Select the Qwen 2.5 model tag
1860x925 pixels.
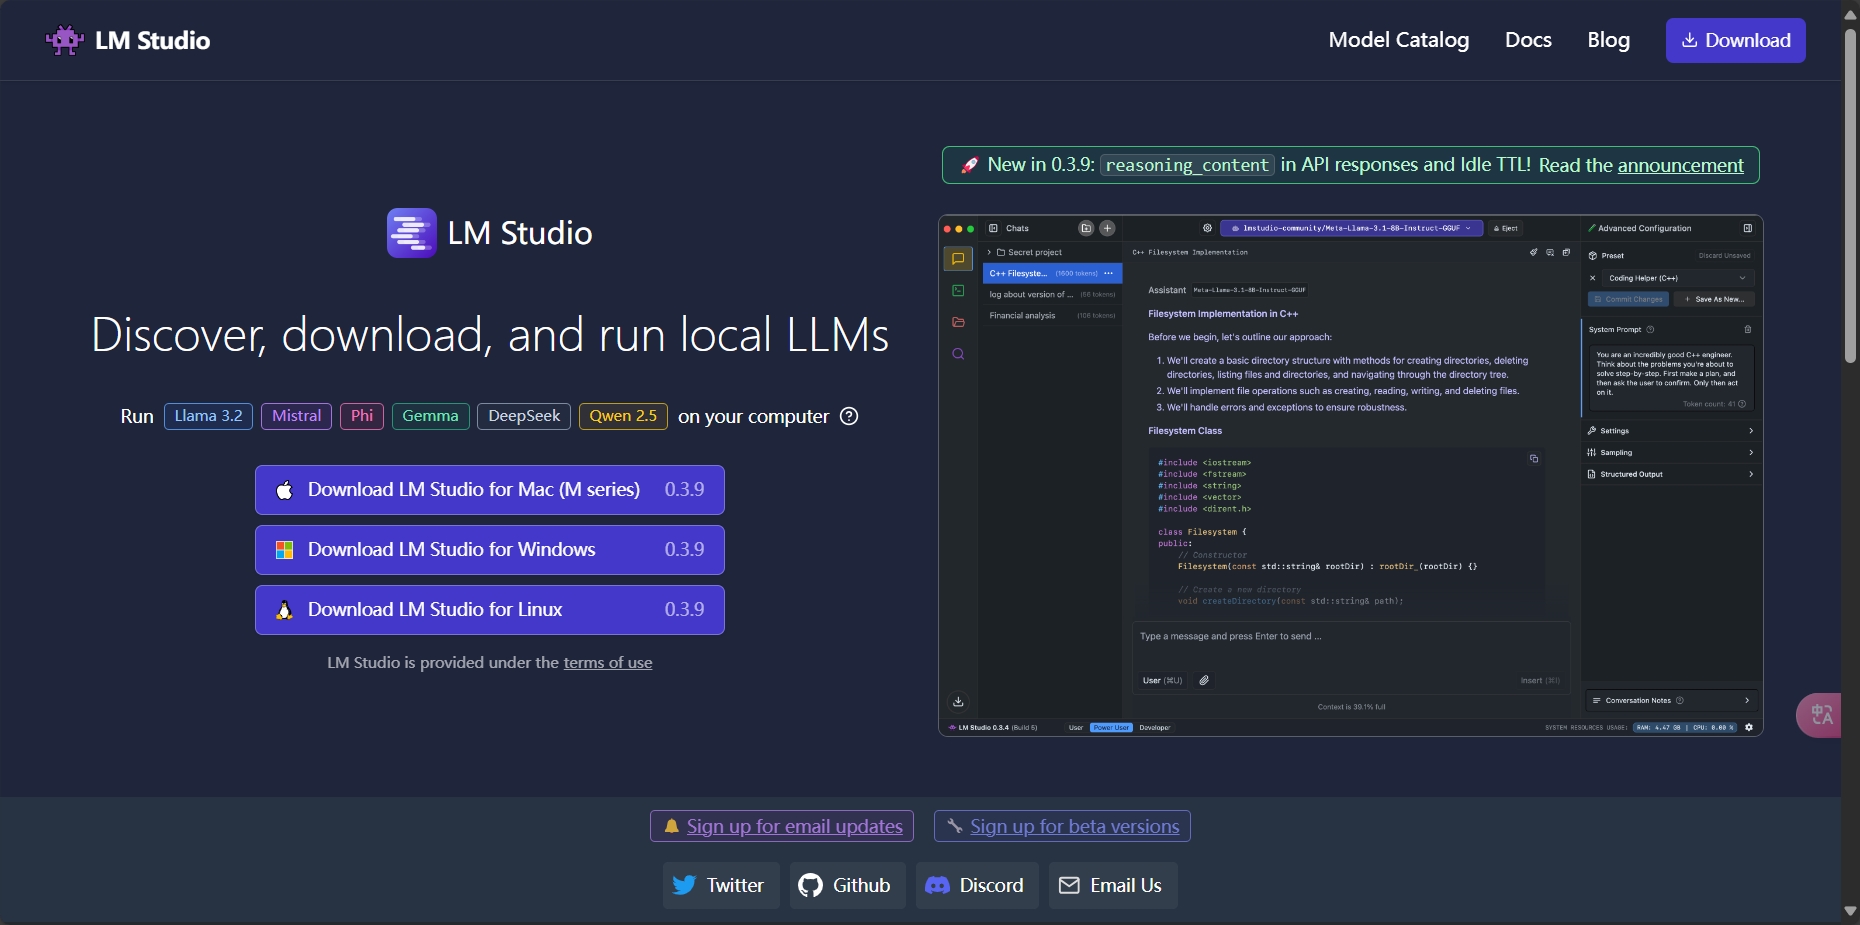pyautogui.click(x=623, y=416)
